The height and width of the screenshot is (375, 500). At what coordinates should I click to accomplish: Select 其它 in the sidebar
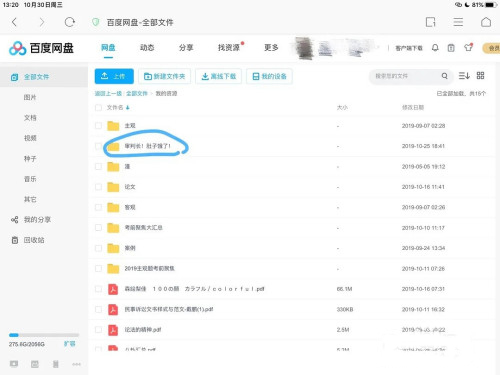tap(30, 199)
